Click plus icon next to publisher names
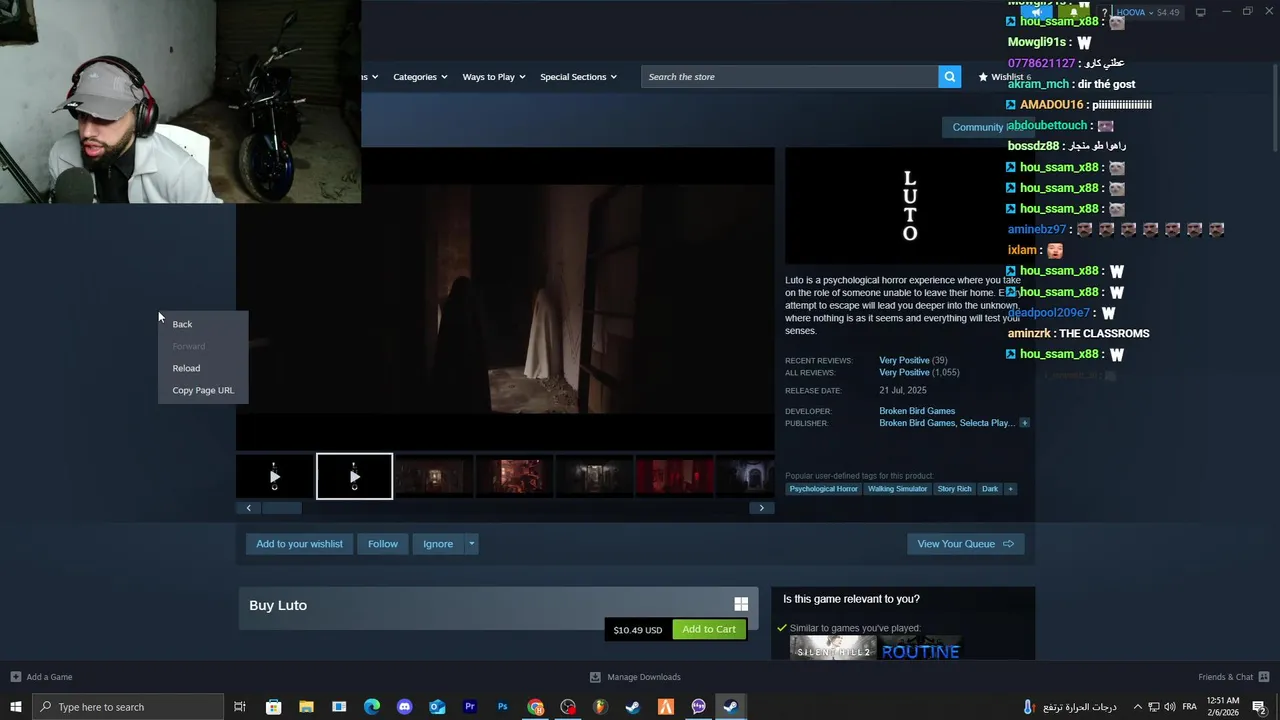1280x720 pixels. point(1024,423)
